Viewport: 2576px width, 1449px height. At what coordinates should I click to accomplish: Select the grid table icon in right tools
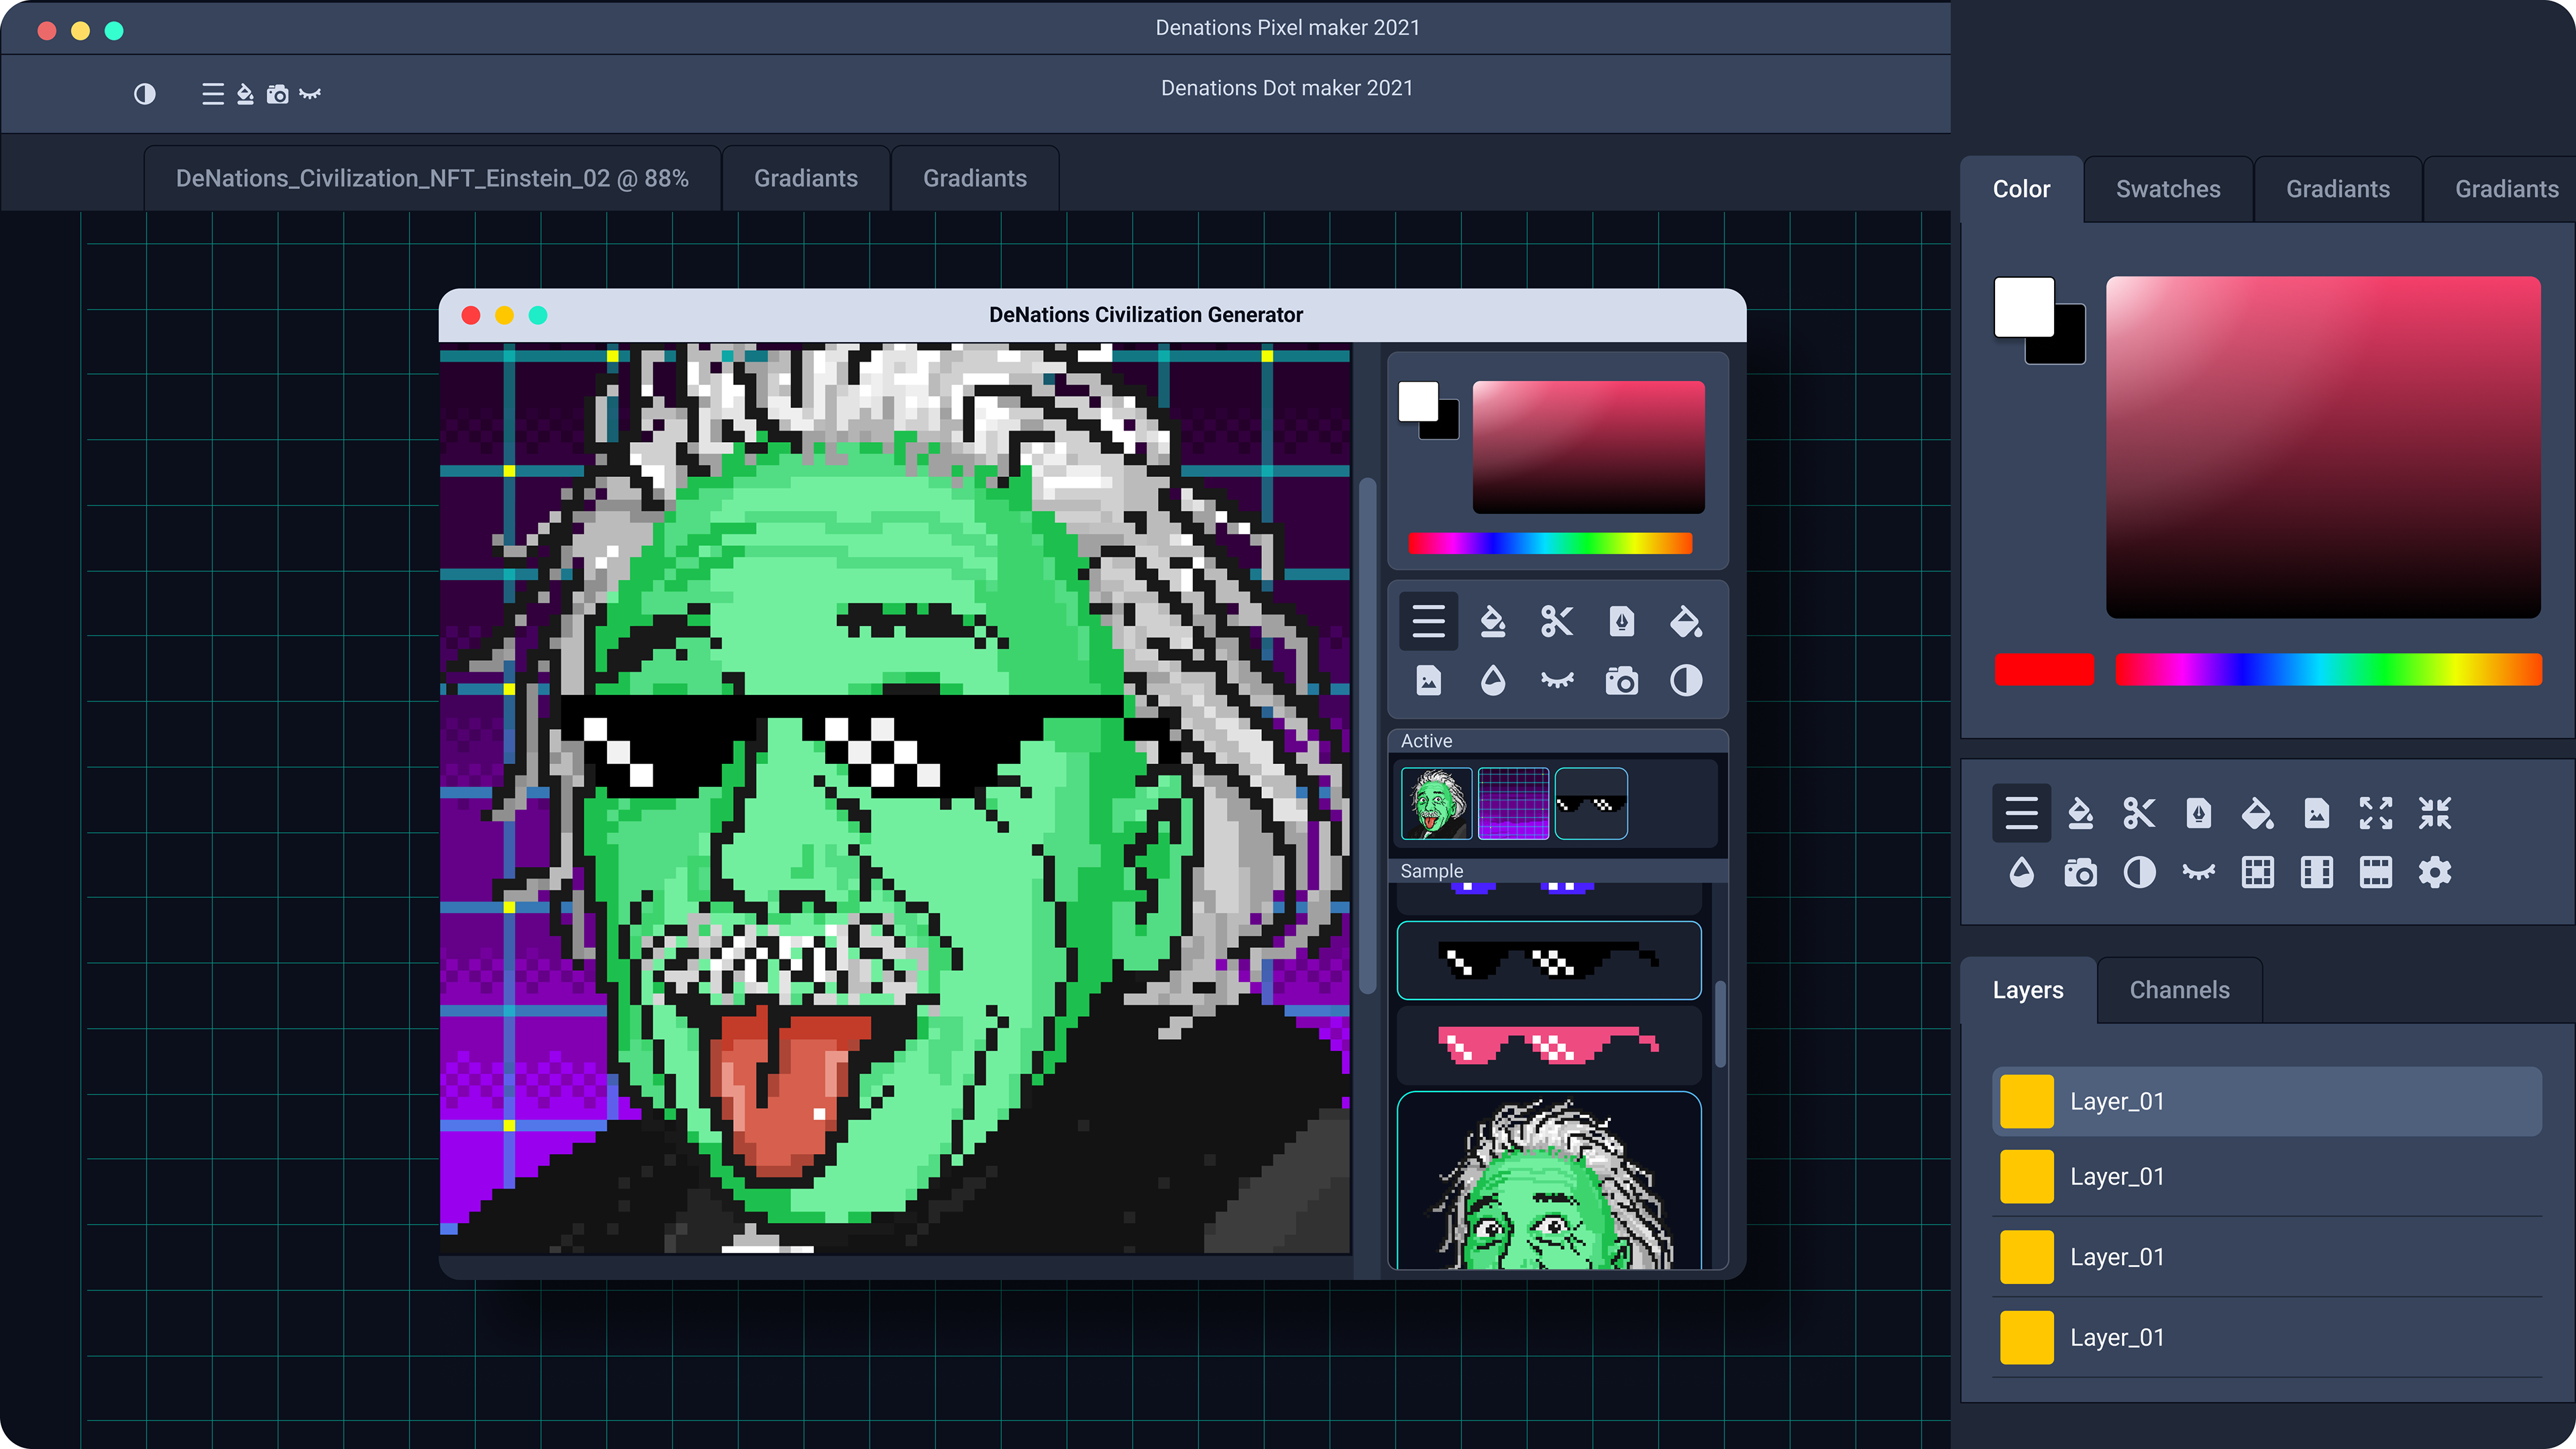click(x=2257, y=872)
